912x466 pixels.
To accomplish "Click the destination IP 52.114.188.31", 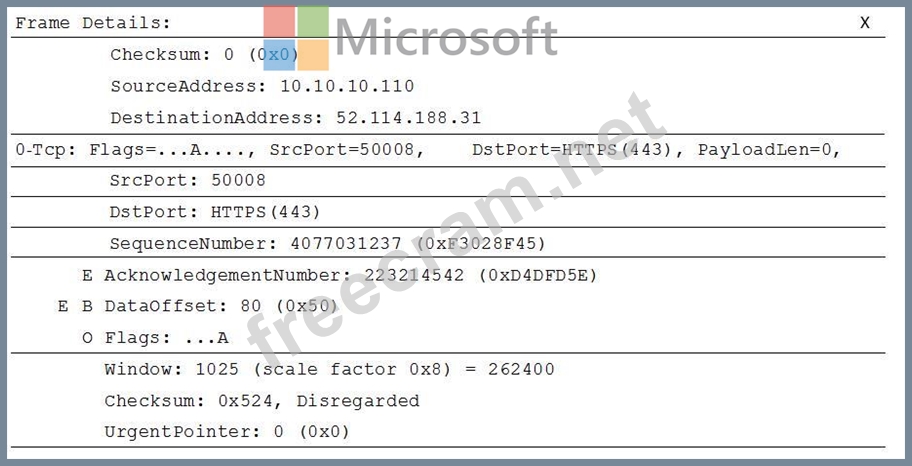I will coord(408,118).
